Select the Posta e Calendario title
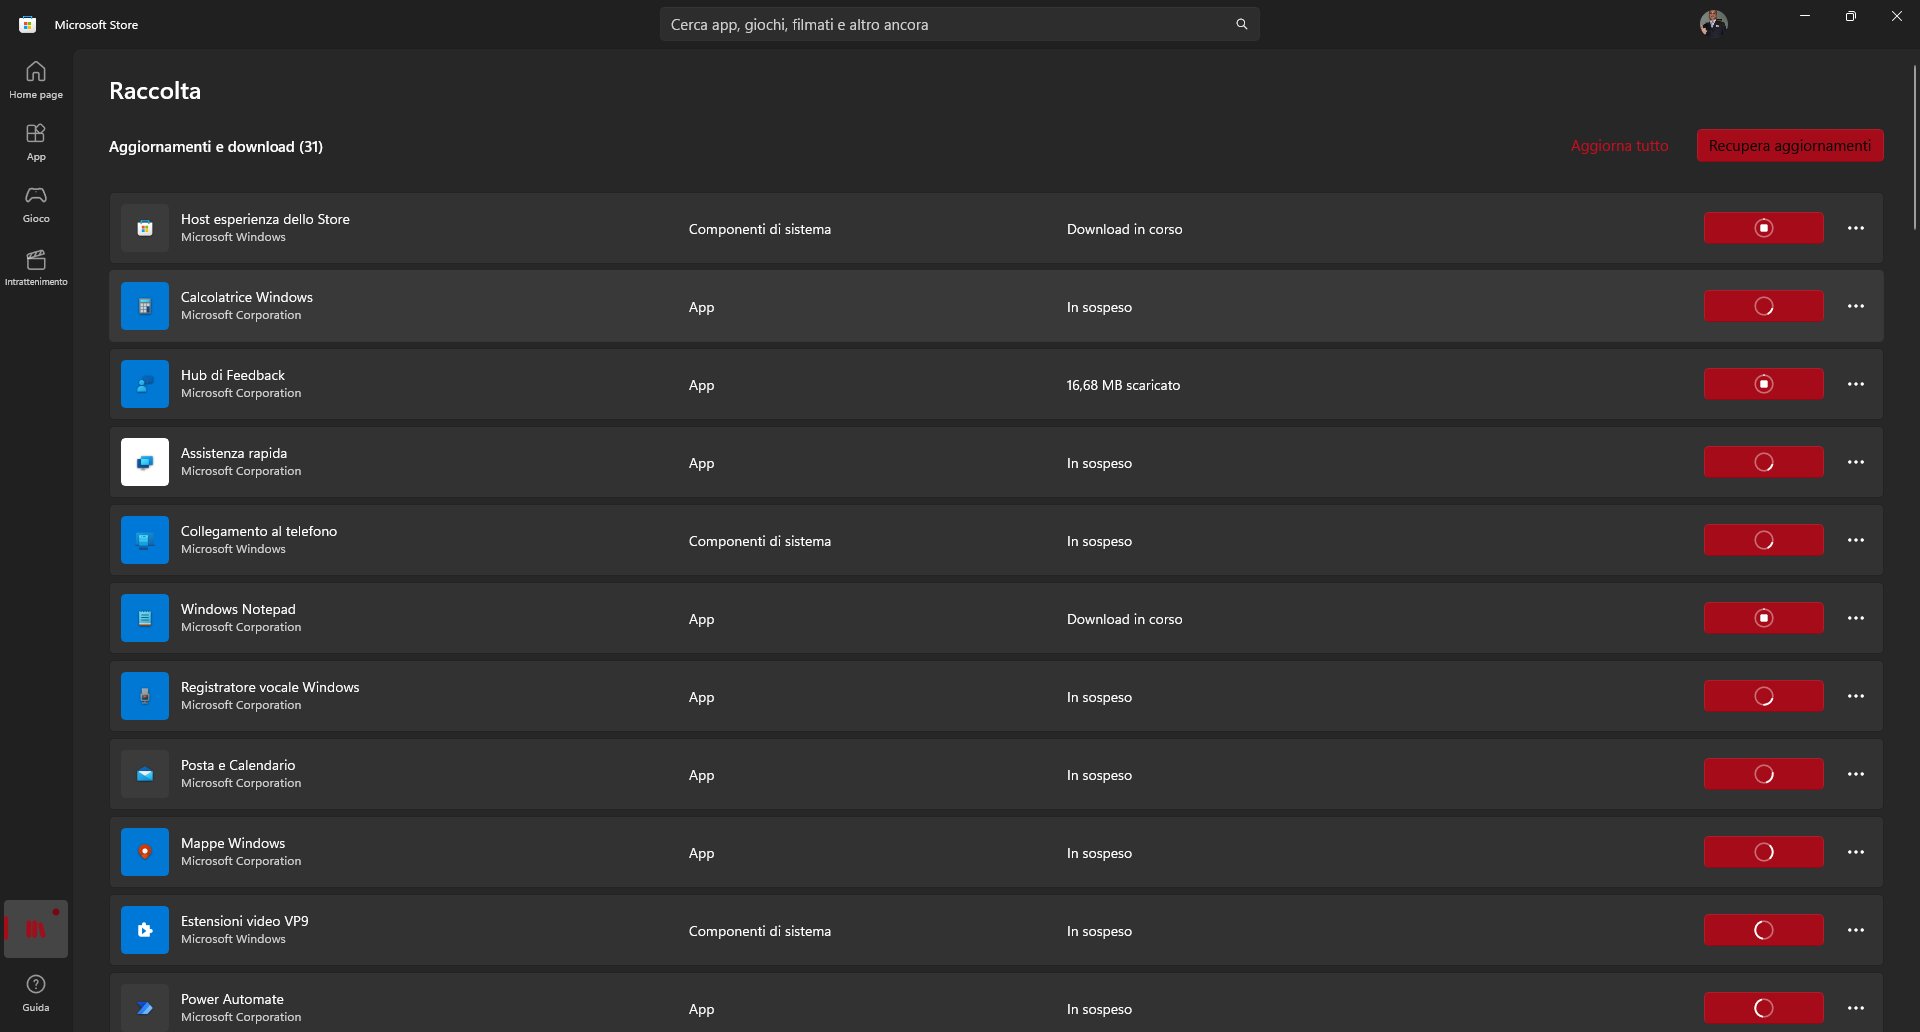 pos(238,765)
